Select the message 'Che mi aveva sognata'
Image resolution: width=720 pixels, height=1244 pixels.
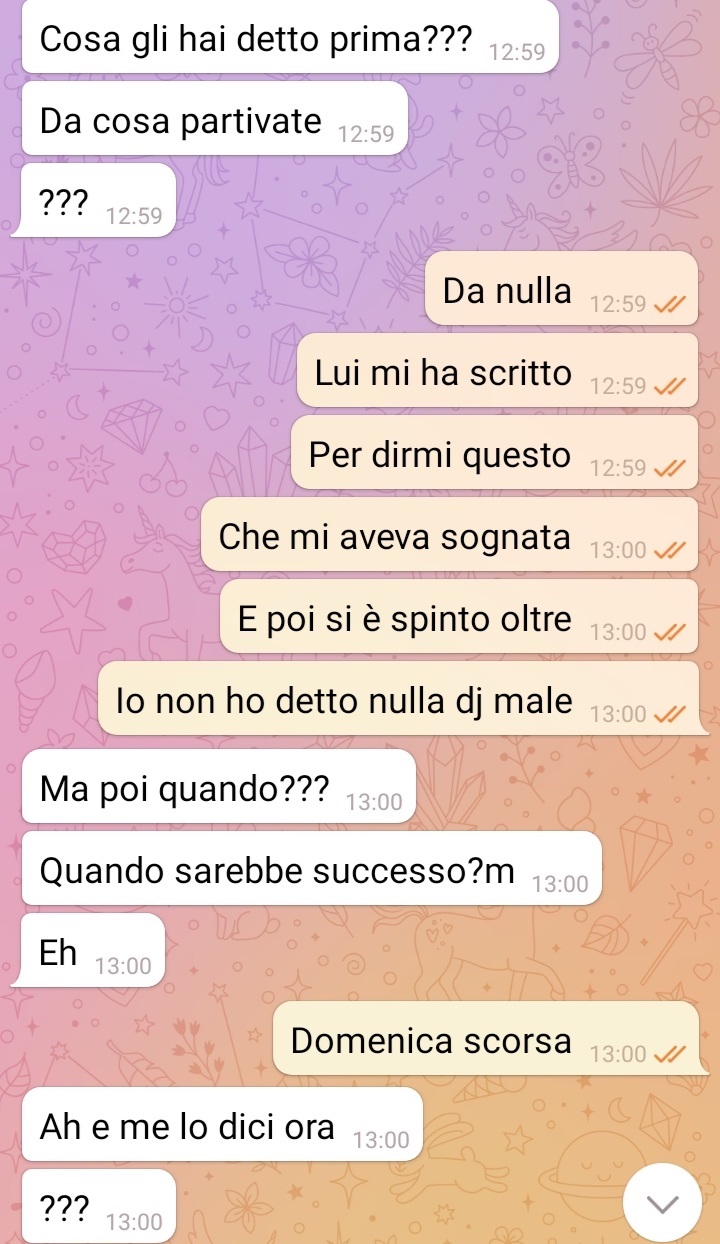pos(449,534)
